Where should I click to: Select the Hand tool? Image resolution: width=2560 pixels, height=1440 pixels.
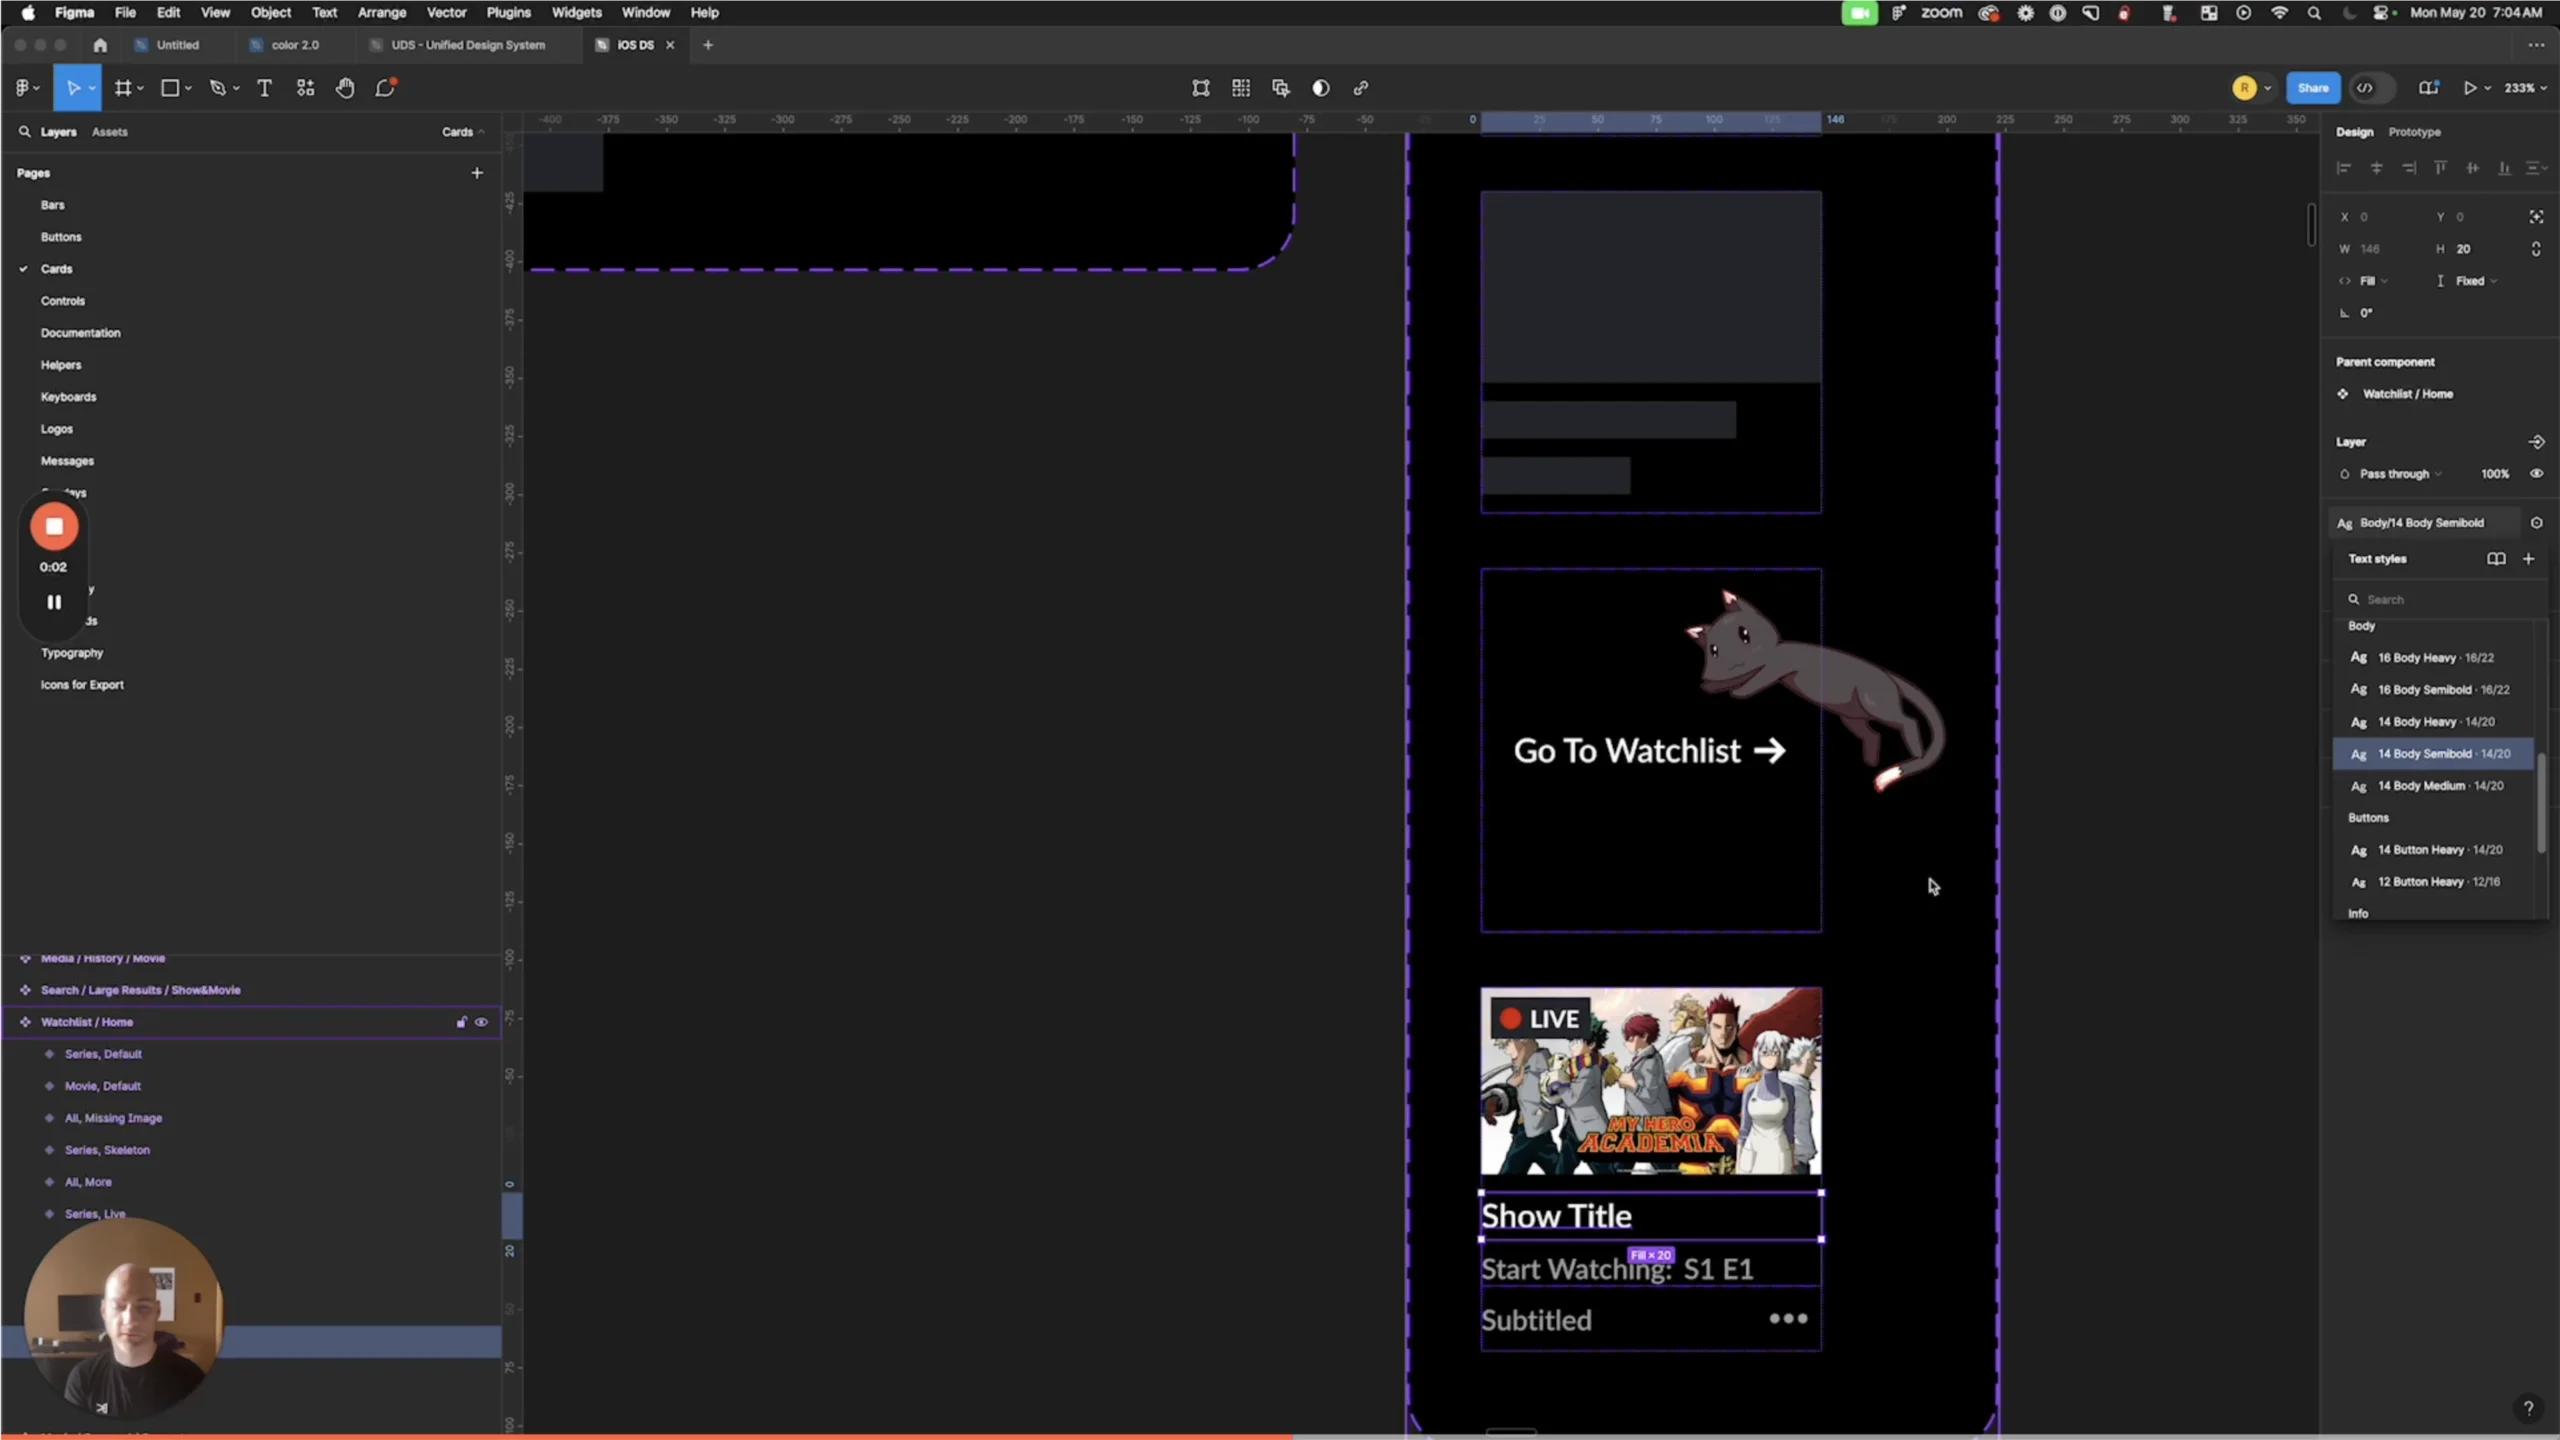coord(345,88)
